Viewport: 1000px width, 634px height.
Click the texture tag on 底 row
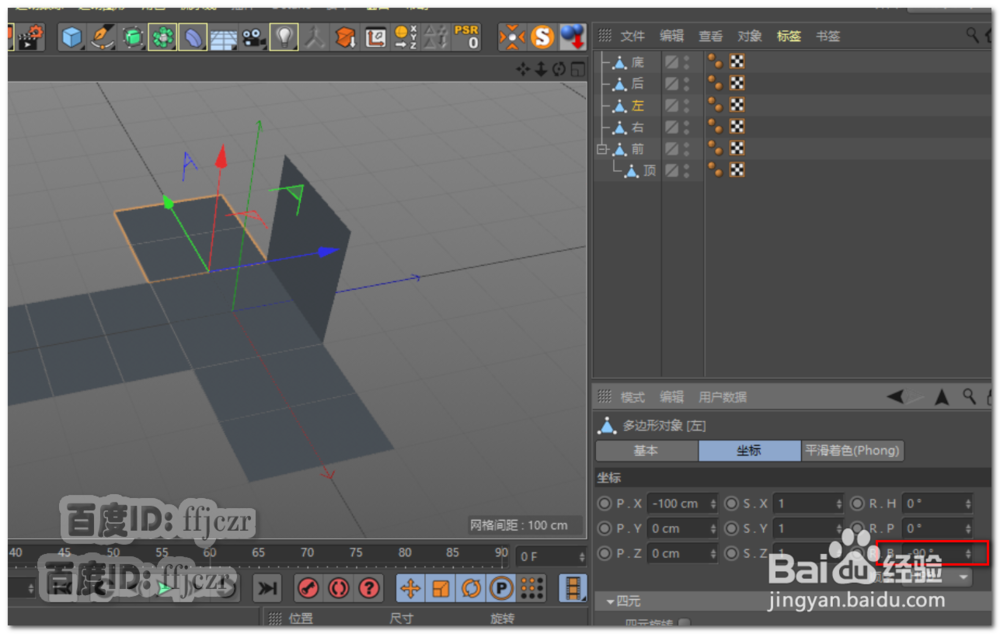737,62
